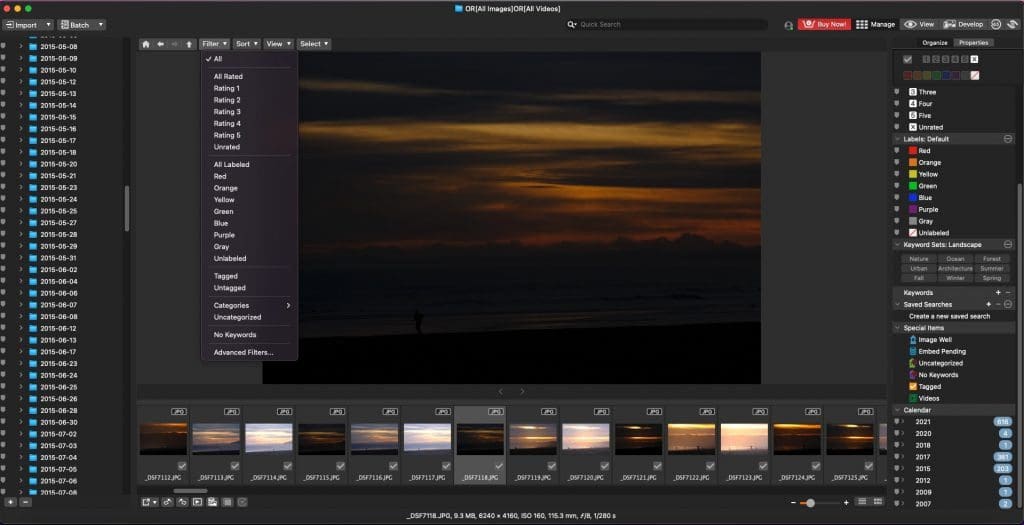The width and height of the screenshot is (1024, 525).
Task: Switch to Manage mode grid icon
Action: click(x=862, y=24)
